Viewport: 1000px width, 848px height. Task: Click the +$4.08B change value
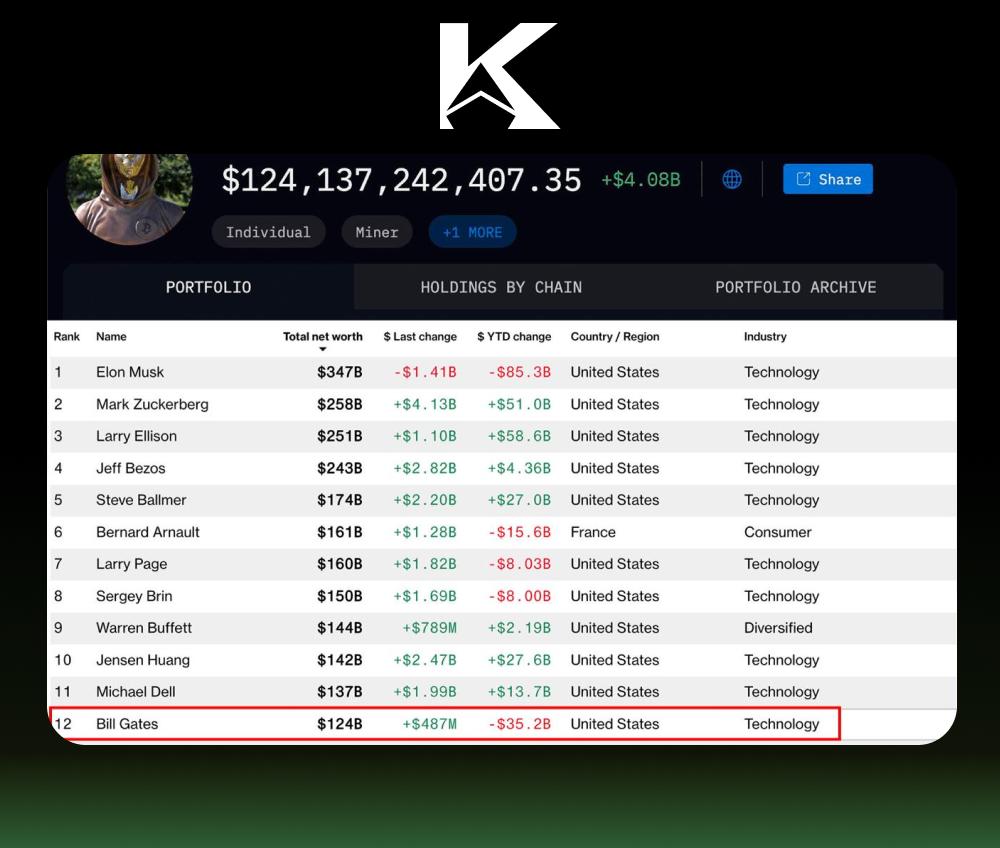(641, 180)
